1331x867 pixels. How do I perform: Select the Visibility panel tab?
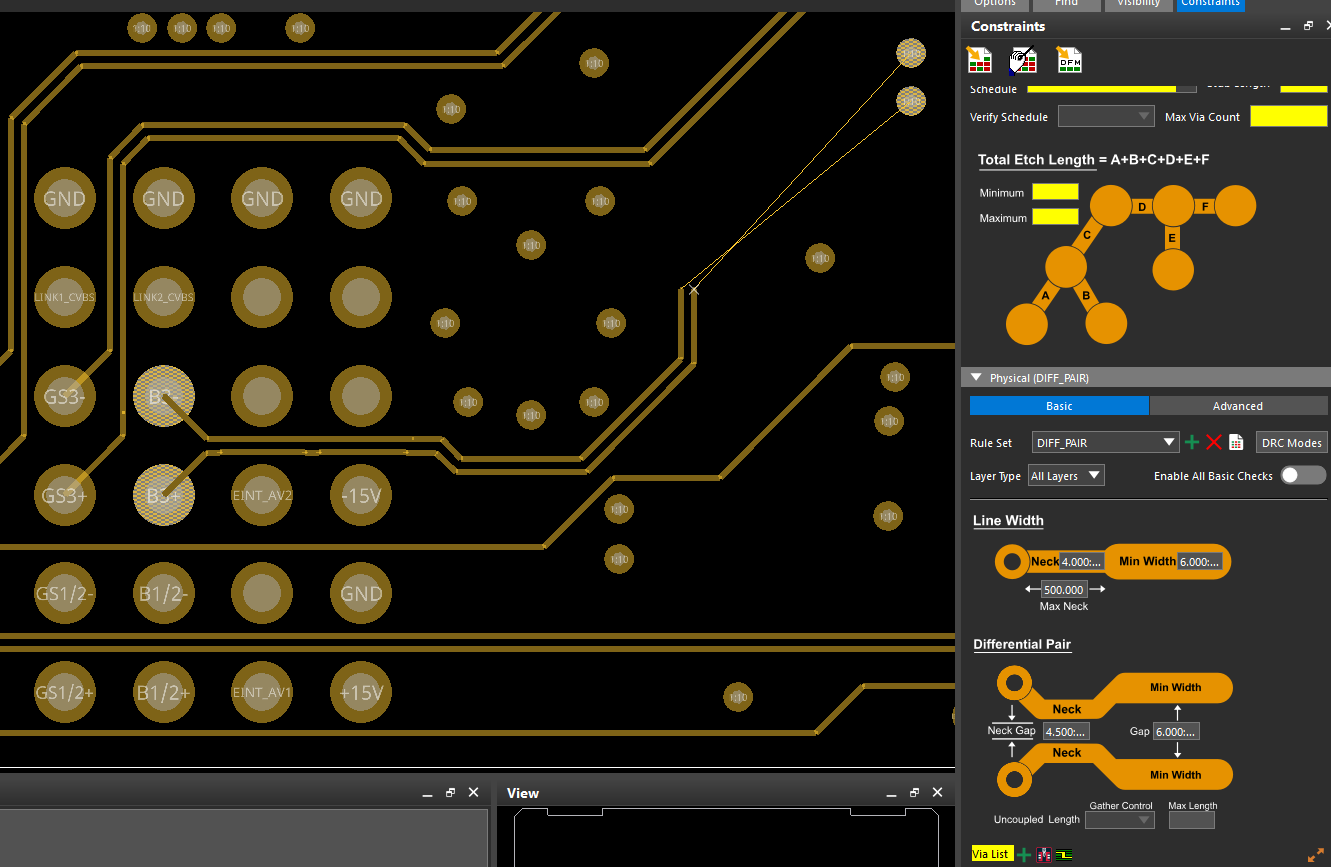[1138, 4]
